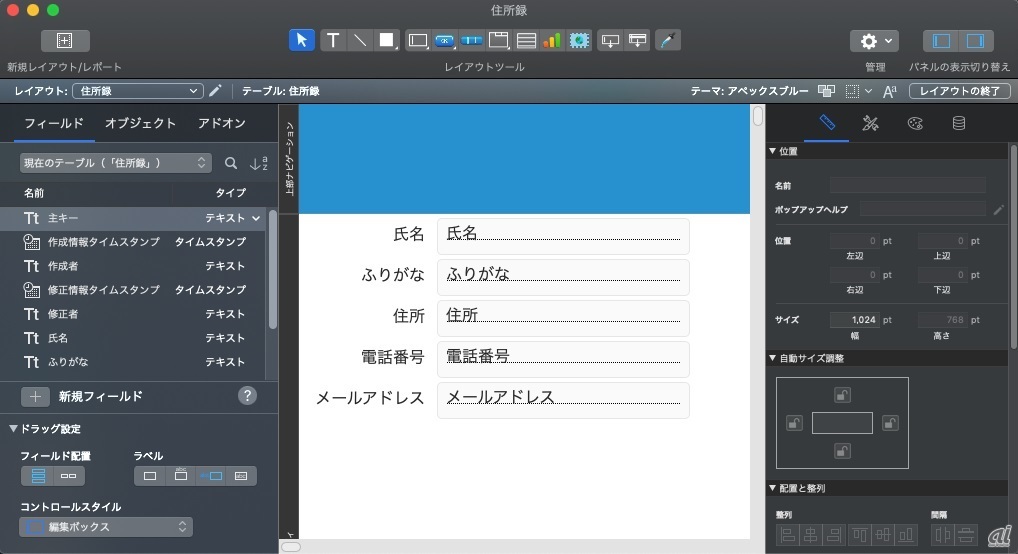Click the pencil icon to edit layout
Screen dimensions: 1018x554
(x=216, y=91)
